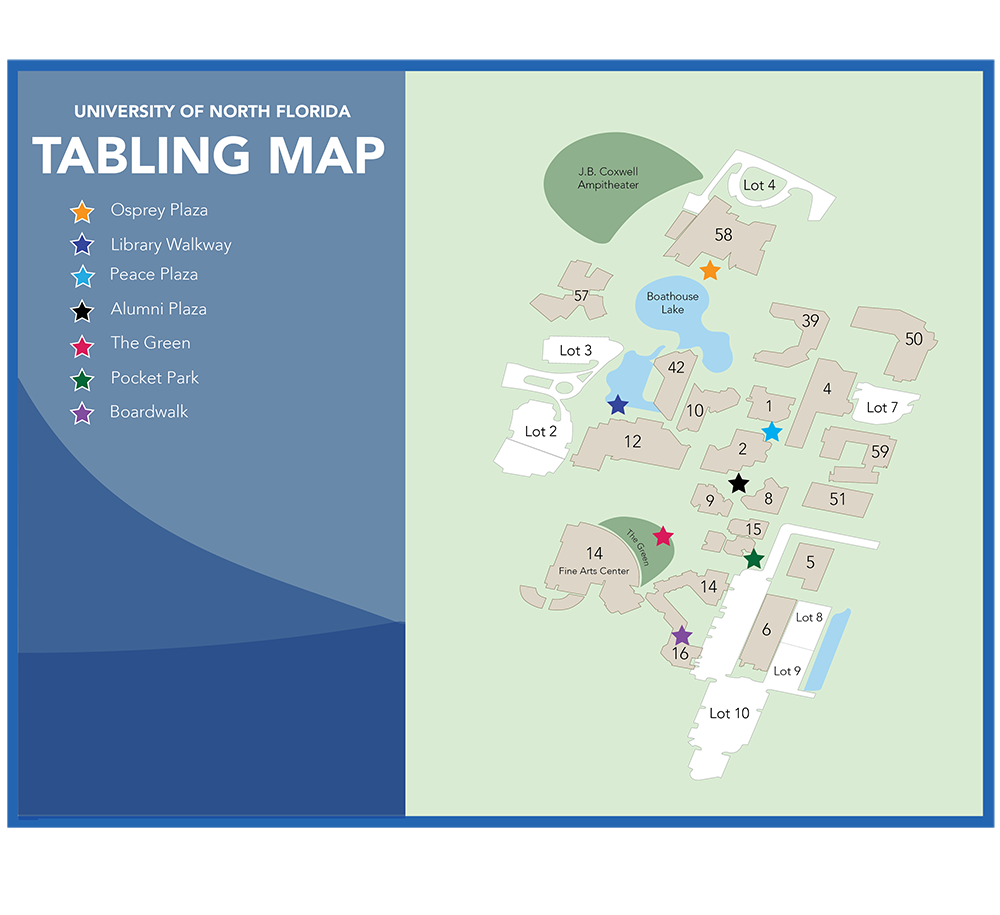Select building 9 on the map

point(711,501)
